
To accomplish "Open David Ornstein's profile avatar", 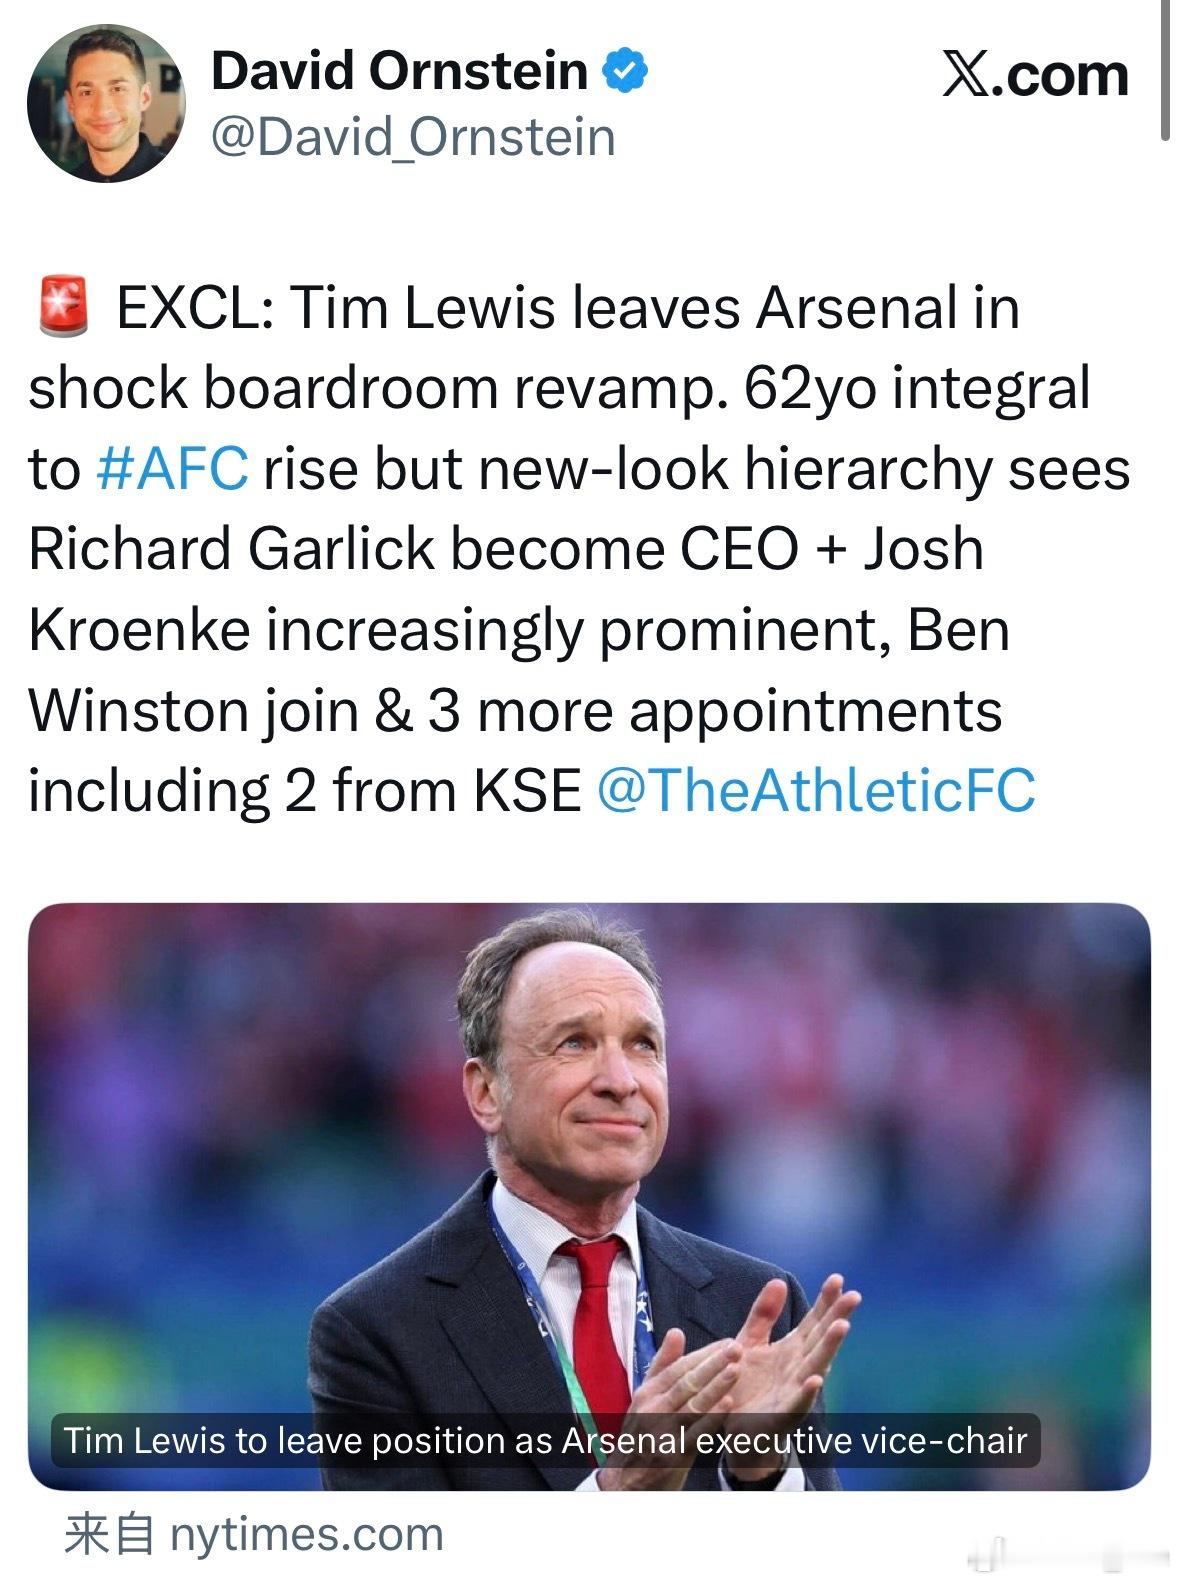I will coord(106,103).
